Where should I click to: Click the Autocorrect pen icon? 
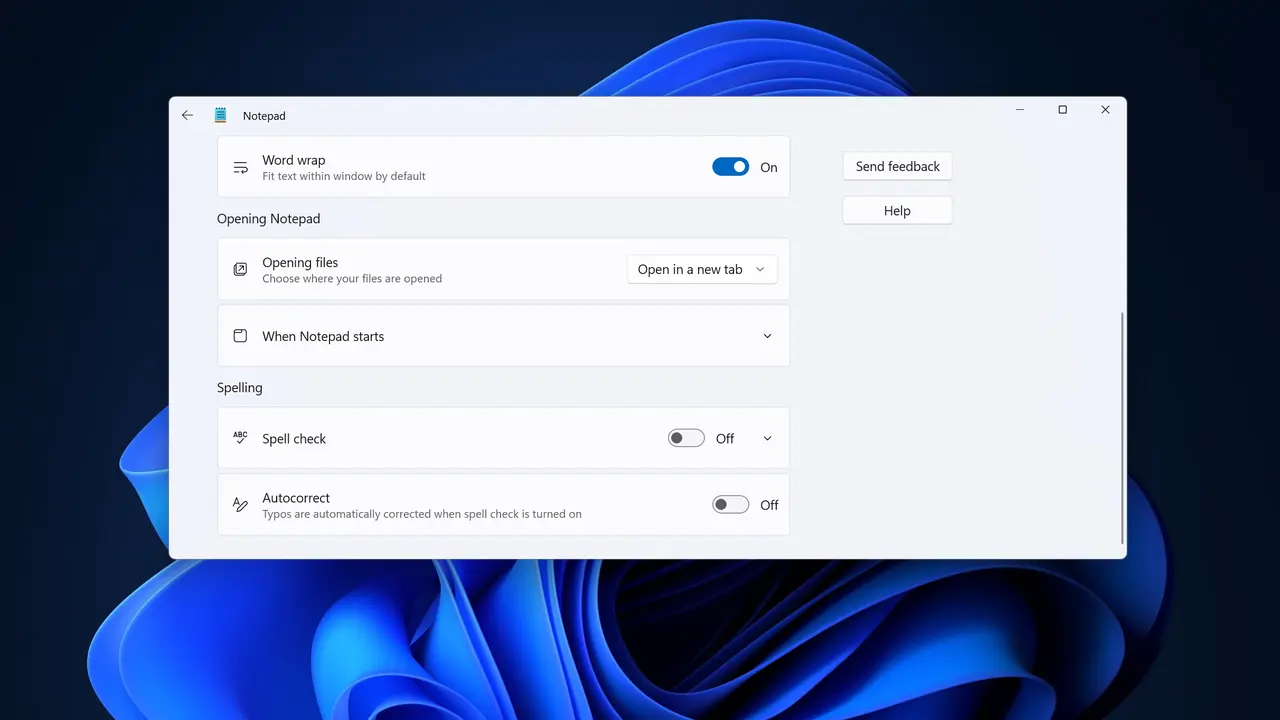tap(240, 505)
